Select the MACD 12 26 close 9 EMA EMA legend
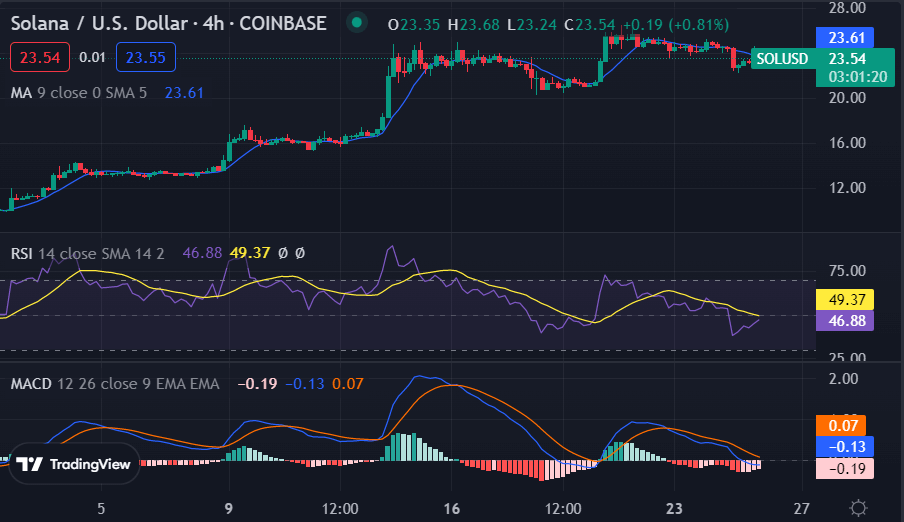 (115, 384)
